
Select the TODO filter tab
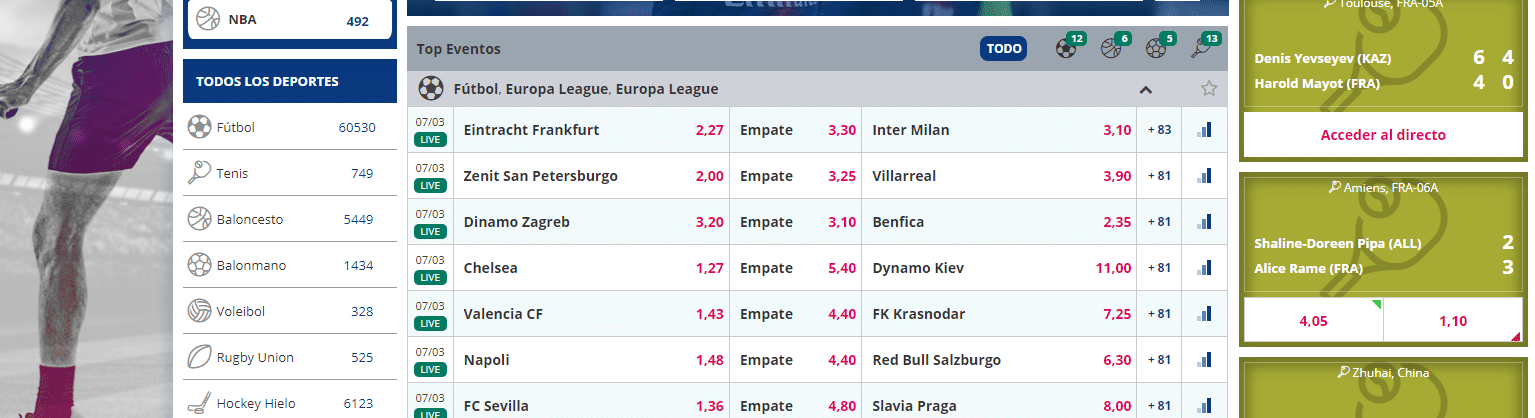[1004, 48]
